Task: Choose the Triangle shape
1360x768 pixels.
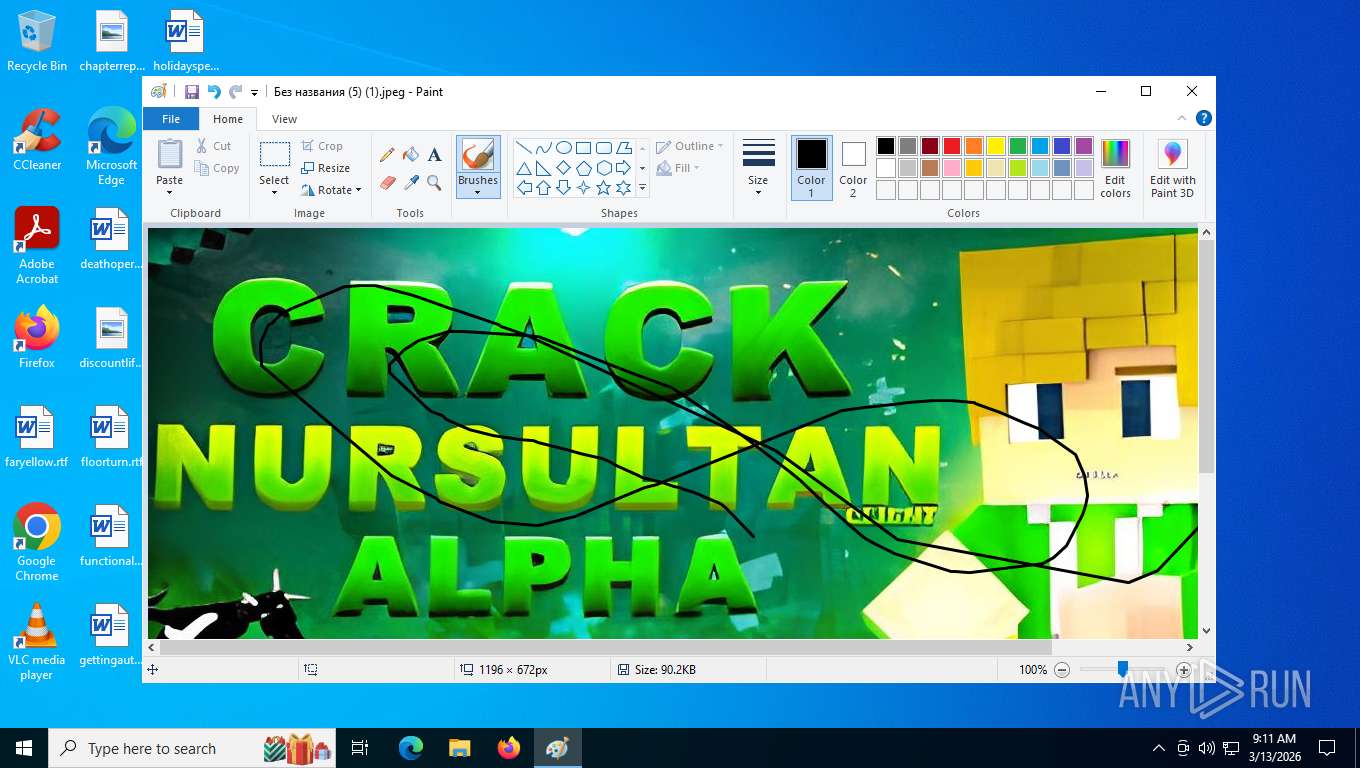Action: tap(524, 167)
